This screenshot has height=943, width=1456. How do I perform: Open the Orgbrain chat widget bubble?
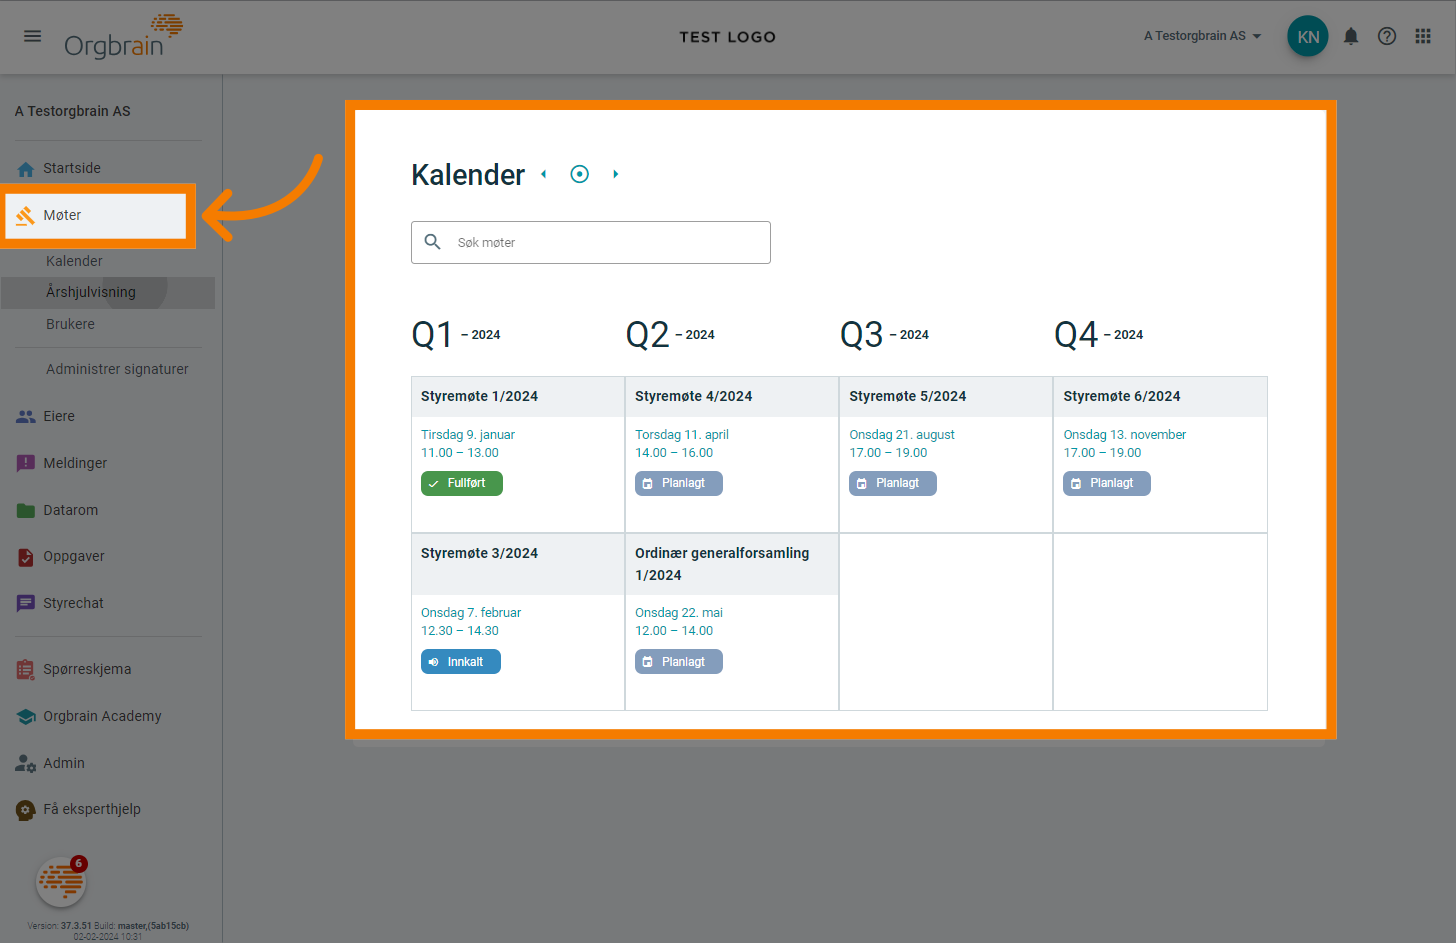pos(61,882)
